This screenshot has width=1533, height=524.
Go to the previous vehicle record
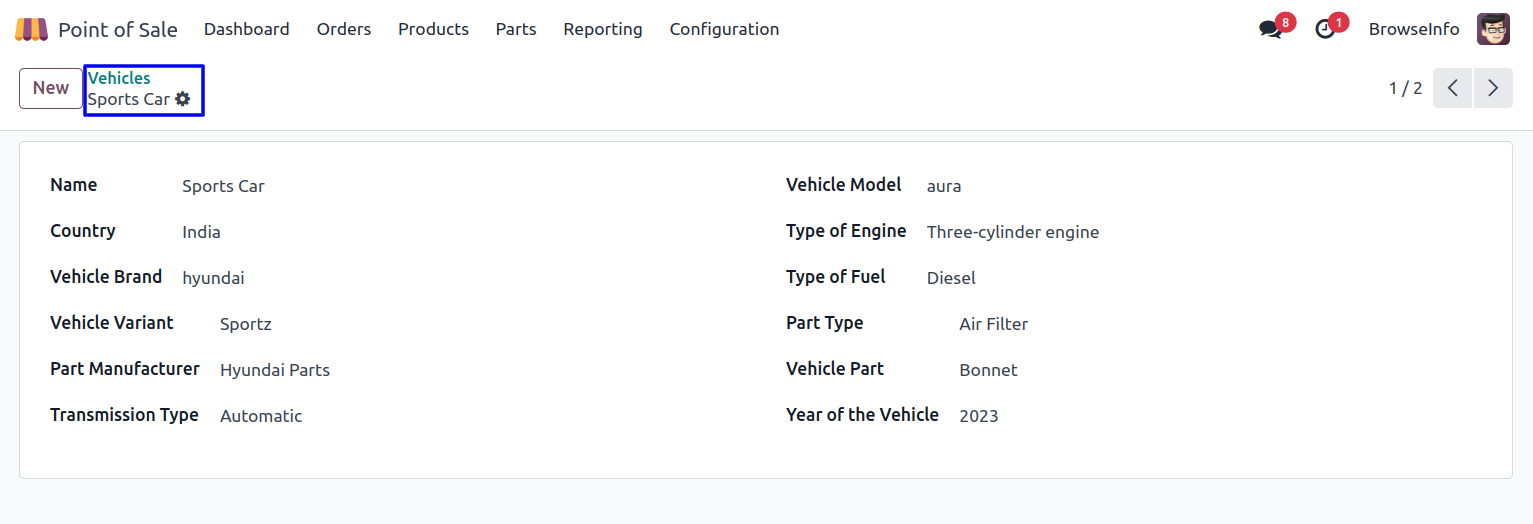(x=1453, y=88)
